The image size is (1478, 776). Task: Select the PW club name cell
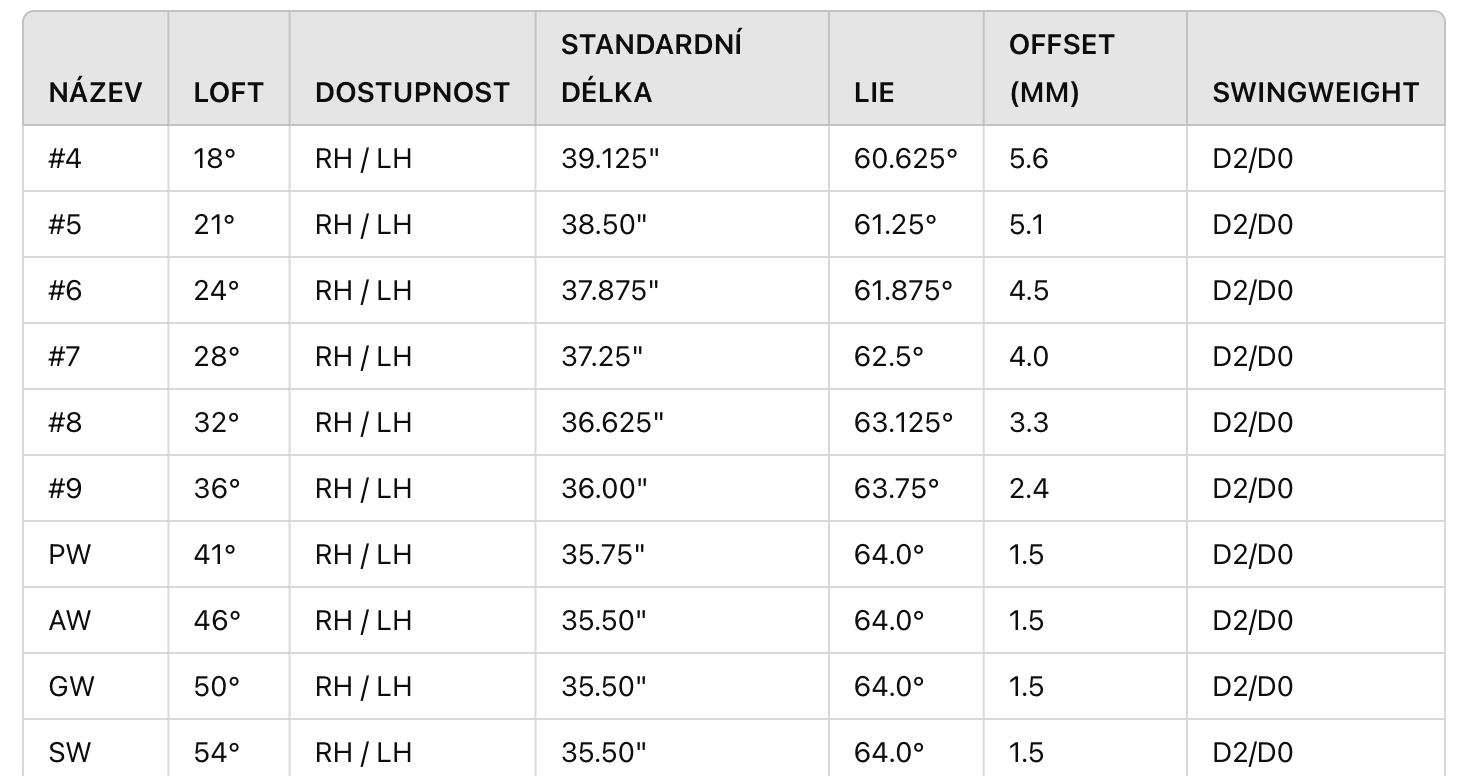(69, 554)
